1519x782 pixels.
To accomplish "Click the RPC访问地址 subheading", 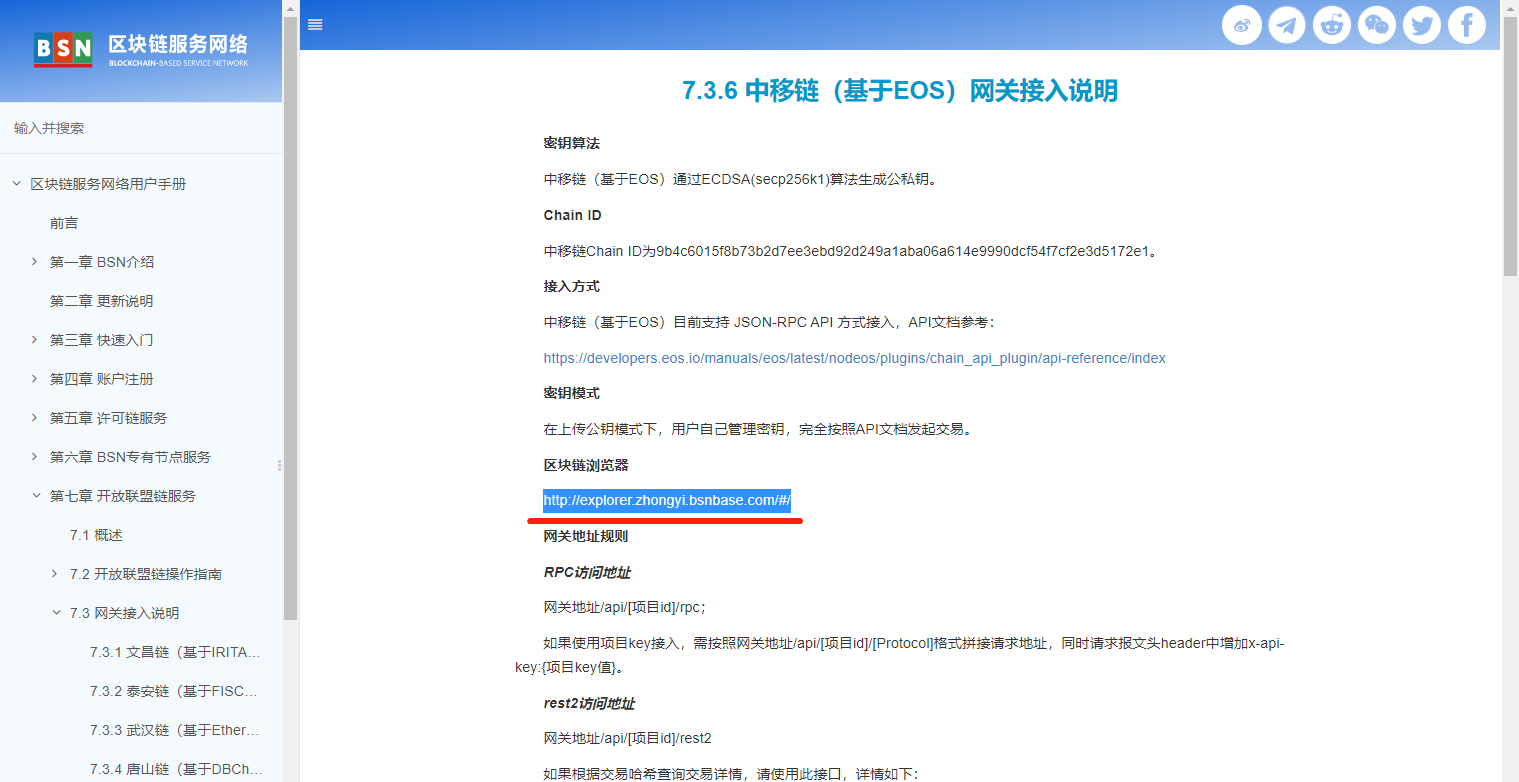I will coord(587,572).
